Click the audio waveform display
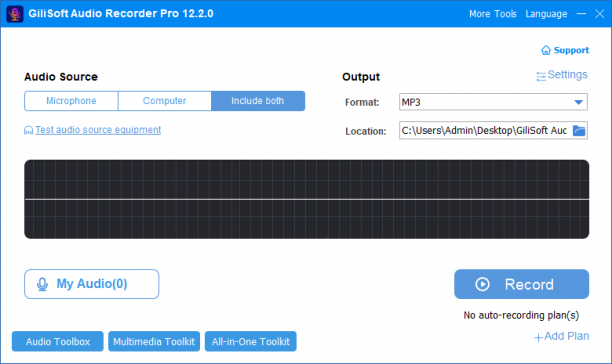612x364 pixels. (306, 199)
